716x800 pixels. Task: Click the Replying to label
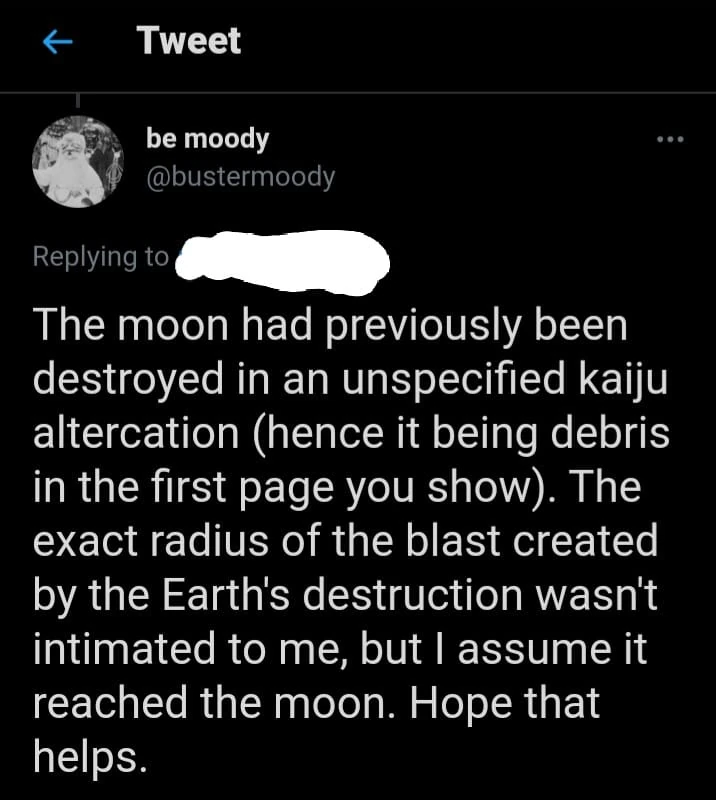(x=101, y=256)
